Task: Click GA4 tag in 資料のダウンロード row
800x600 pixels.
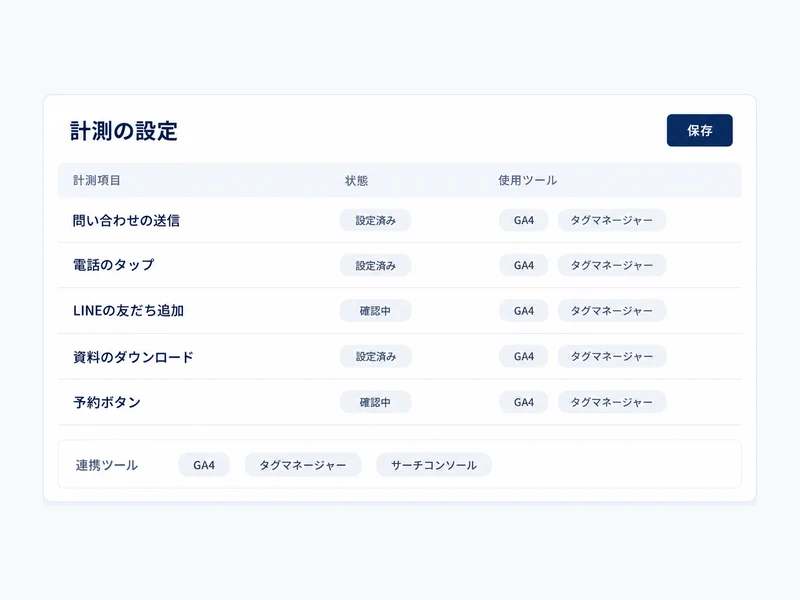Action: 523,357
